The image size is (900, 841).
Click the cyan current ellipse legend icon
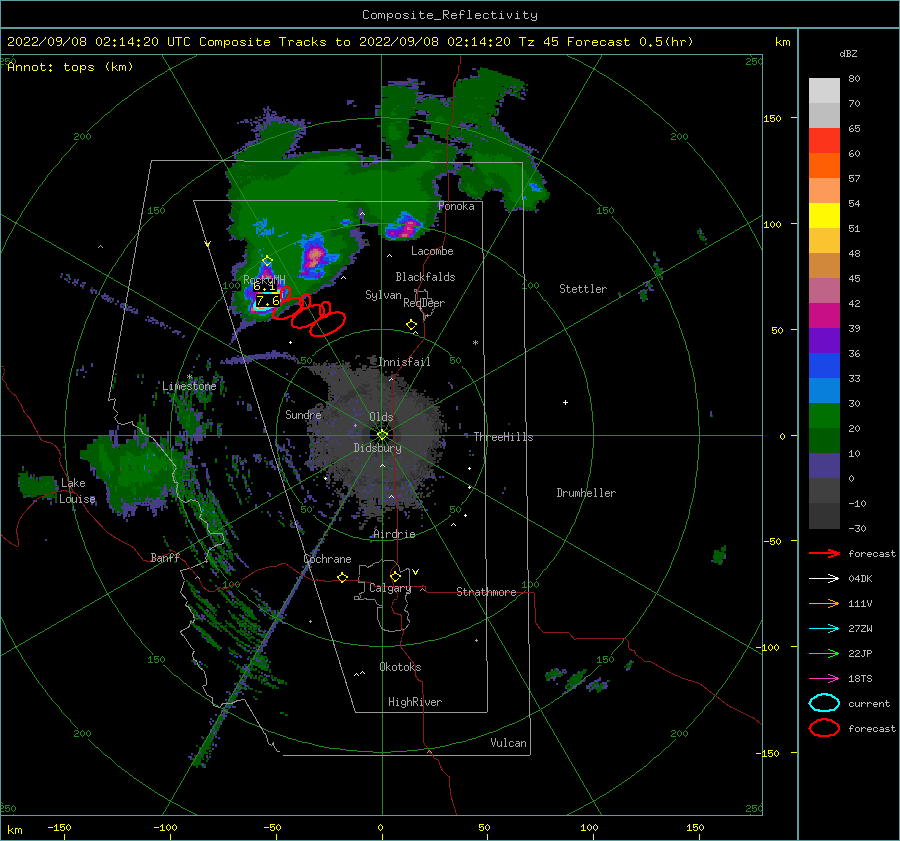824,703
